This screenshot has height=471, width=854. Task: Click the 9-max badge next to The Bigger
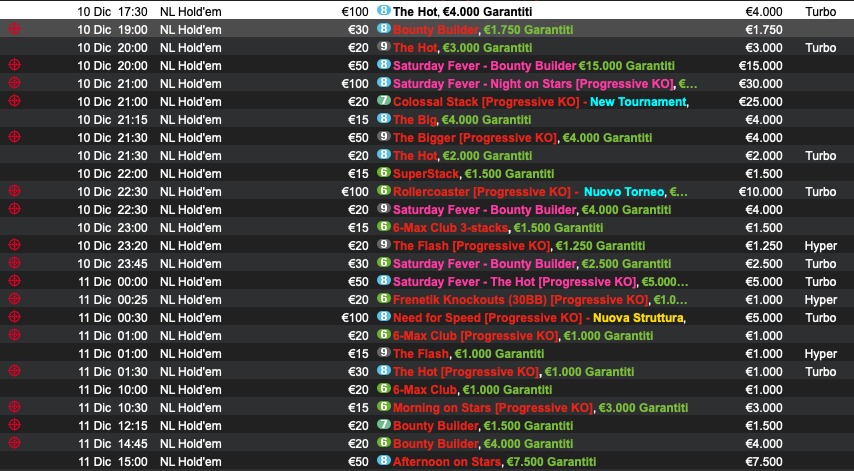pos(383,137)
